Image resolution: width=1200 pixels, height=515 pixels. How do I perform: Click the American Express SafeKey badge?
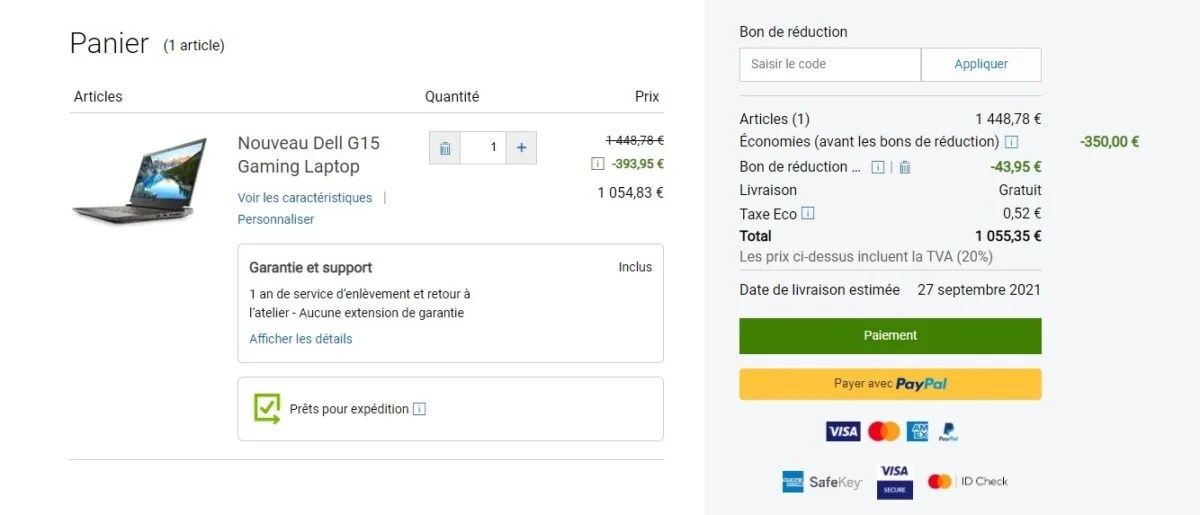tap(821, 482)
